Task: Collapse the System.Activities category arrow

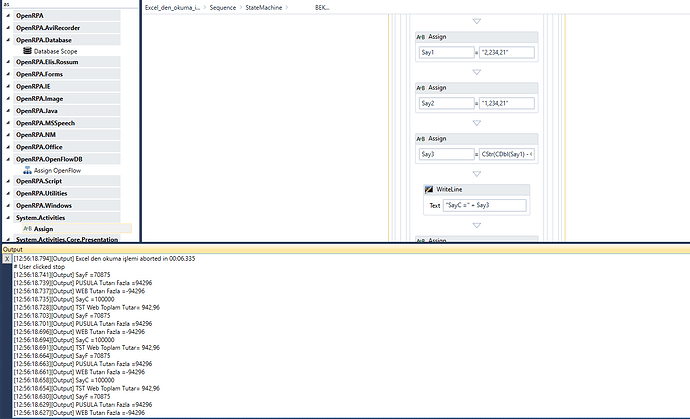Action: point(8,217)
